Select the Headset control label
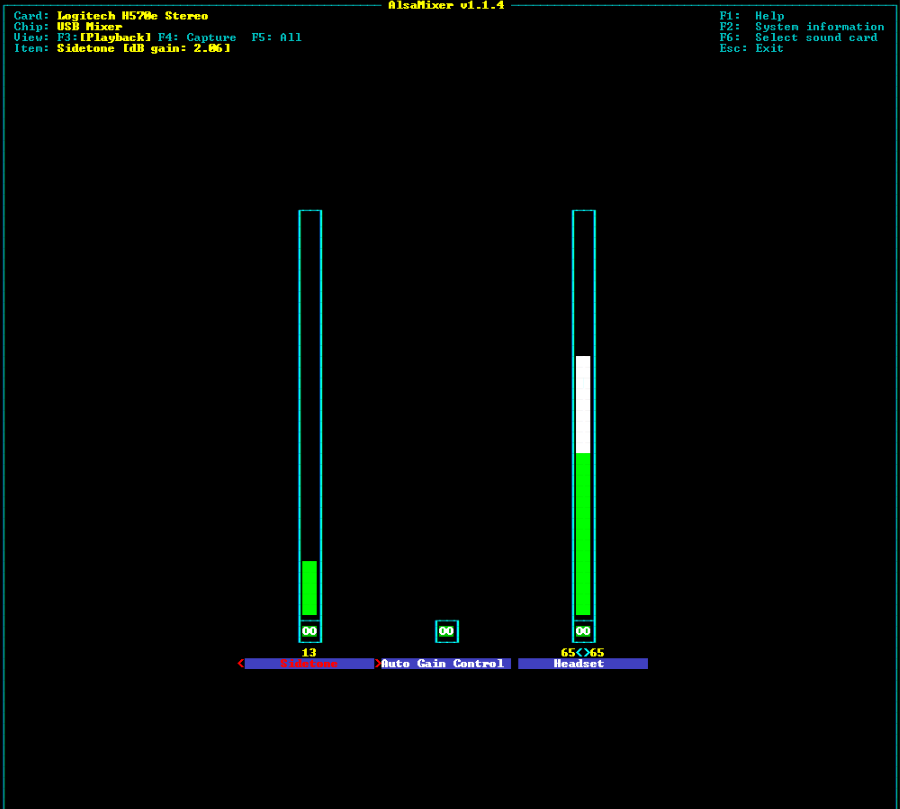The image size is (900, 809). pos(583,663)
